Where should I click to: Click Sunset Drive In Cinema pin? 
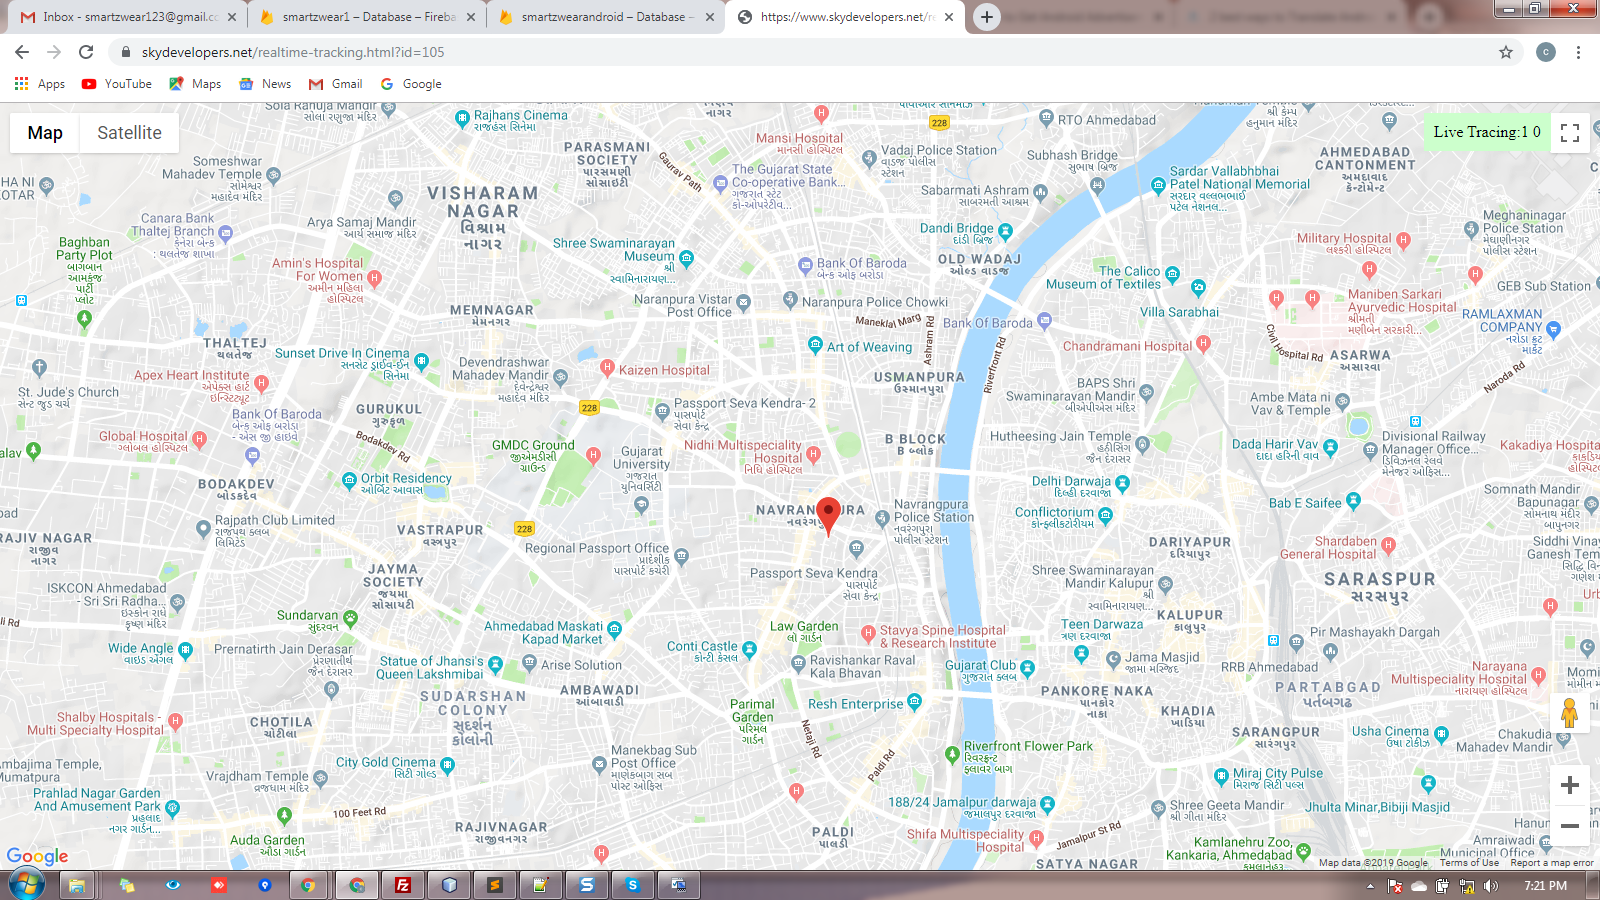point(421,361)
